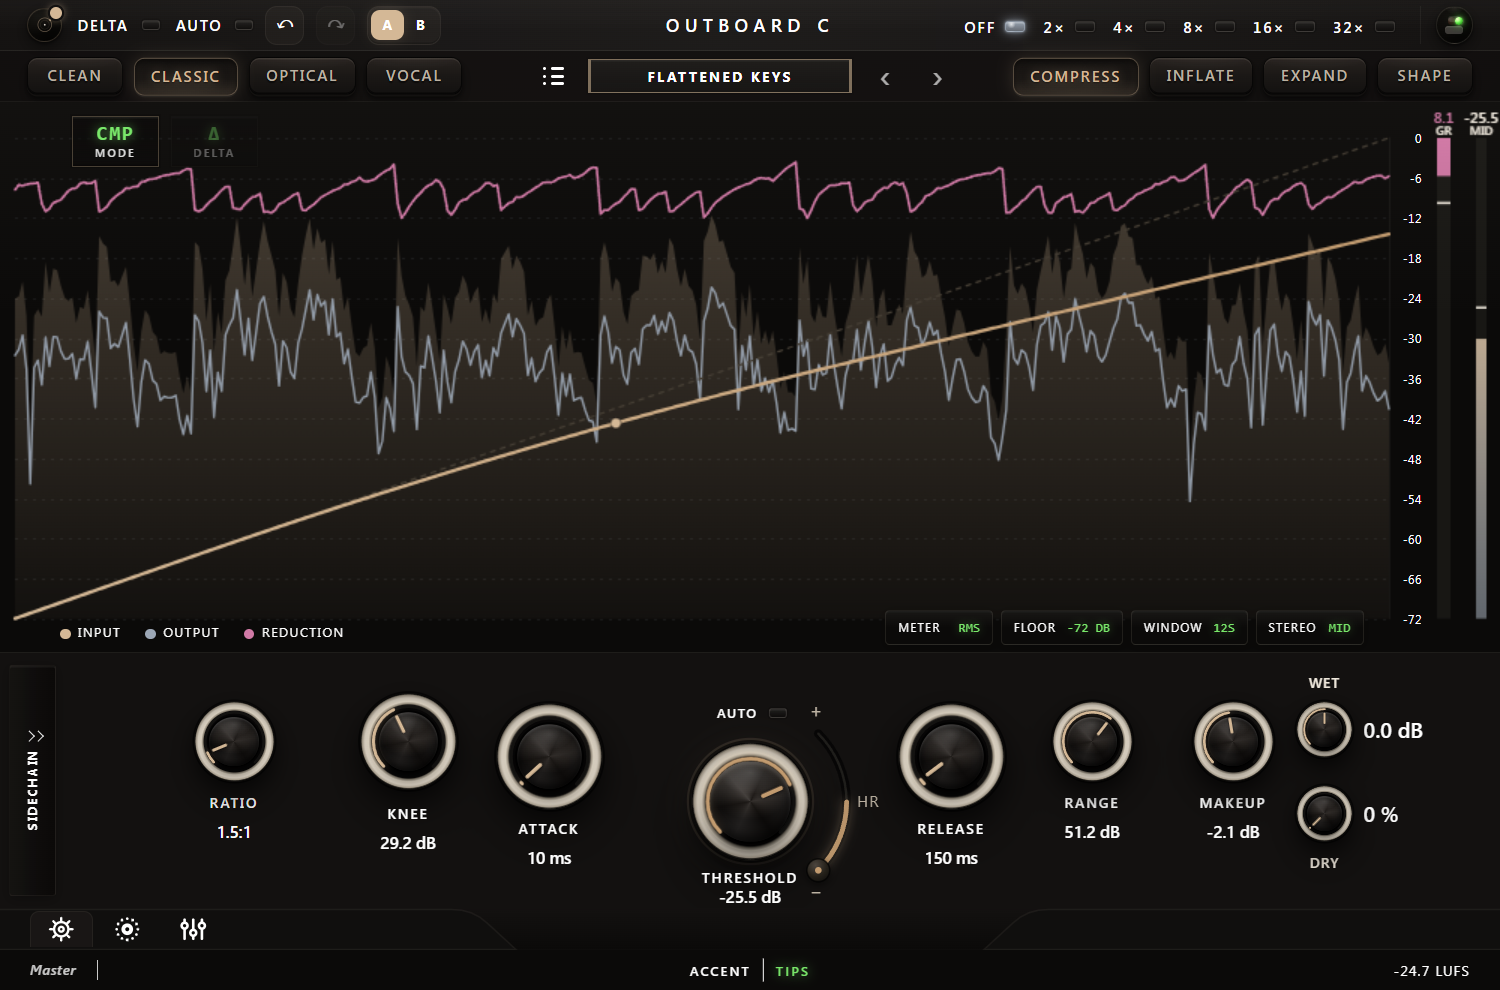Toggle the Delta switch in the header

(151, 25)
